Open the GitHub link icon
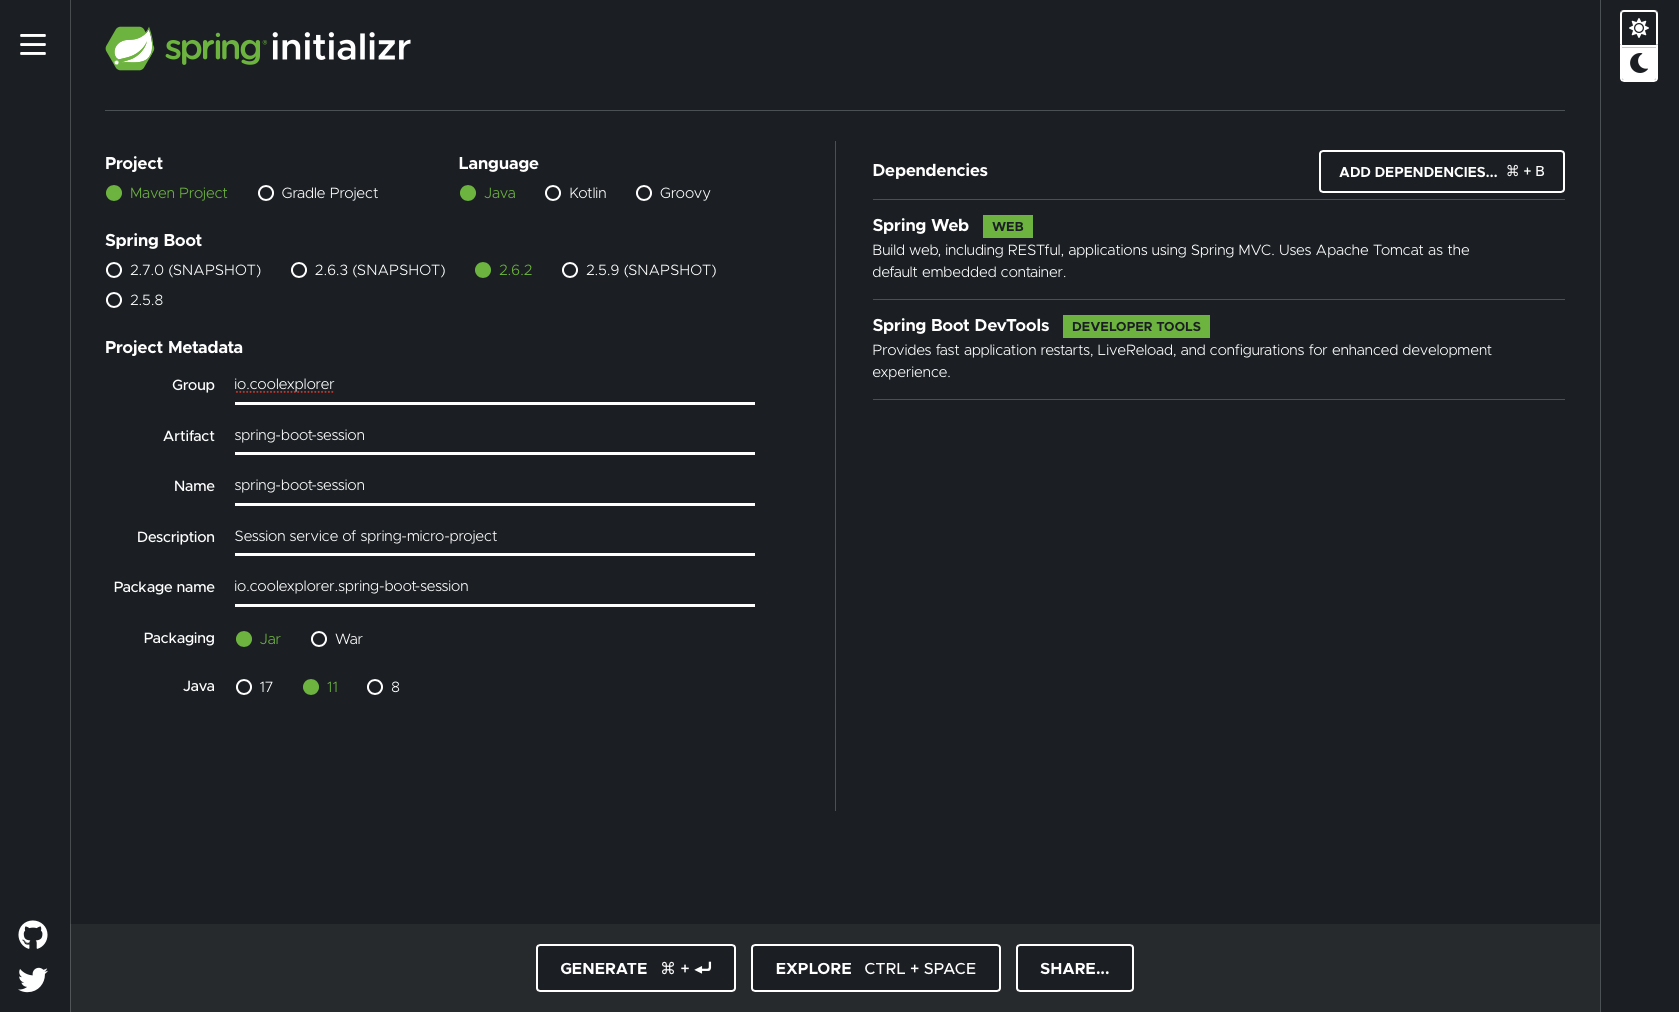Viewport: 1679px width, 1012px height. point(33,935)
